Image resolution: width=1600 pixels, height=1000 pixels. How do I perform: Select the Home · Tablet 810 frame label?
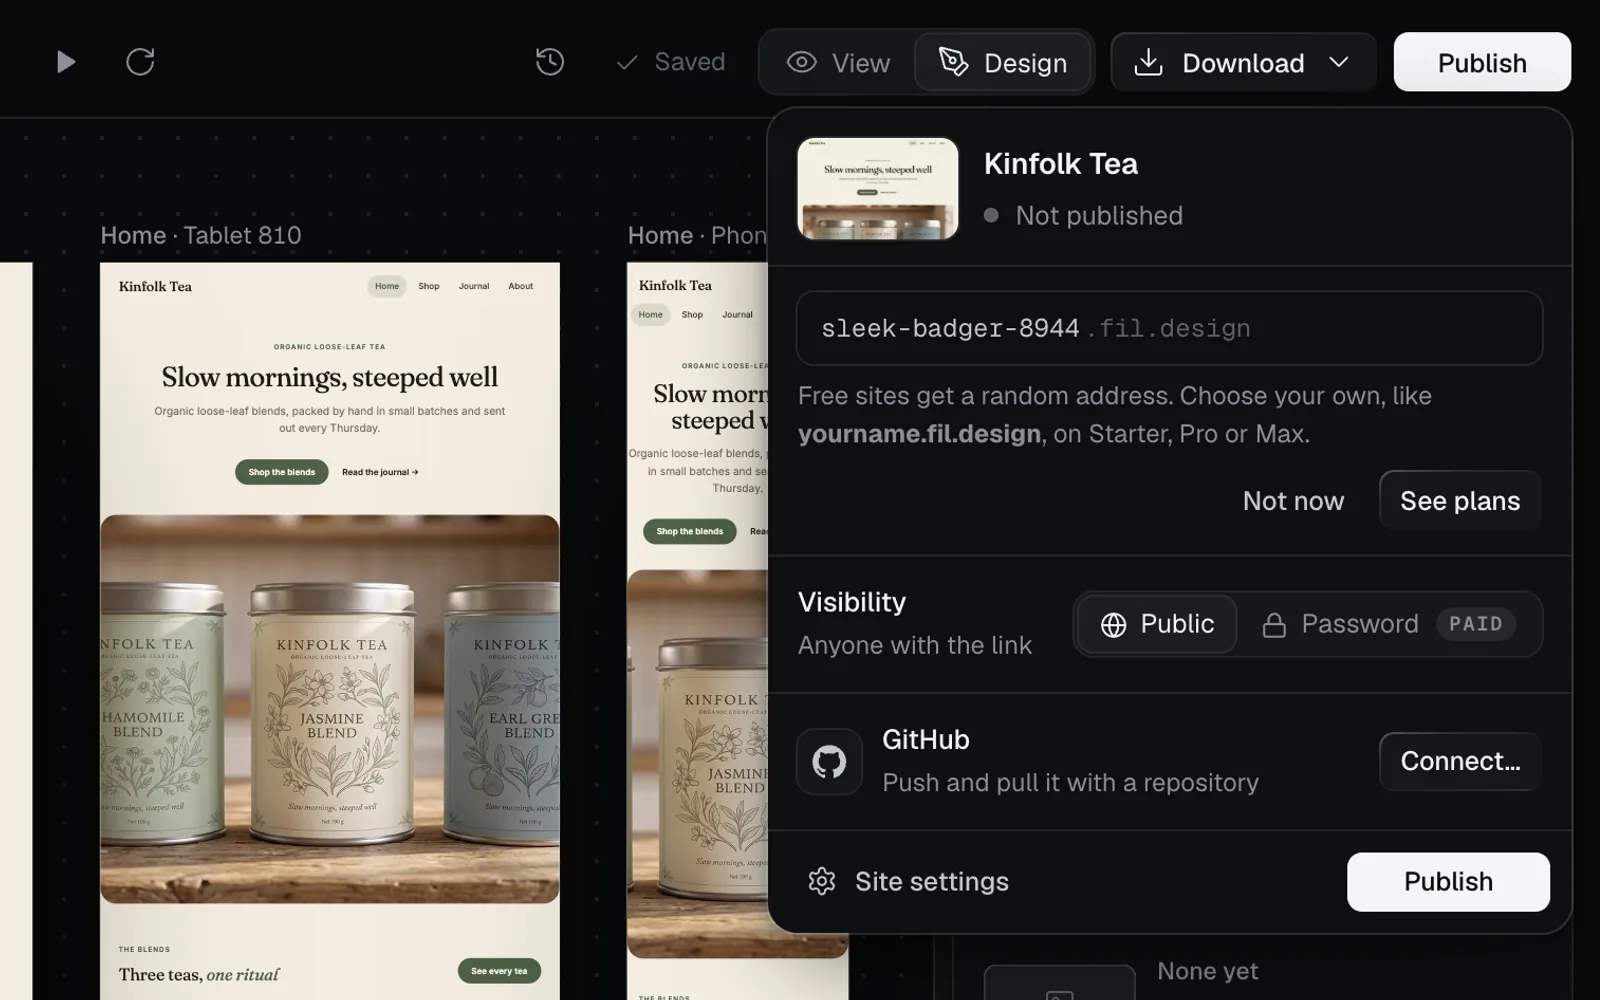click(201, 235)
